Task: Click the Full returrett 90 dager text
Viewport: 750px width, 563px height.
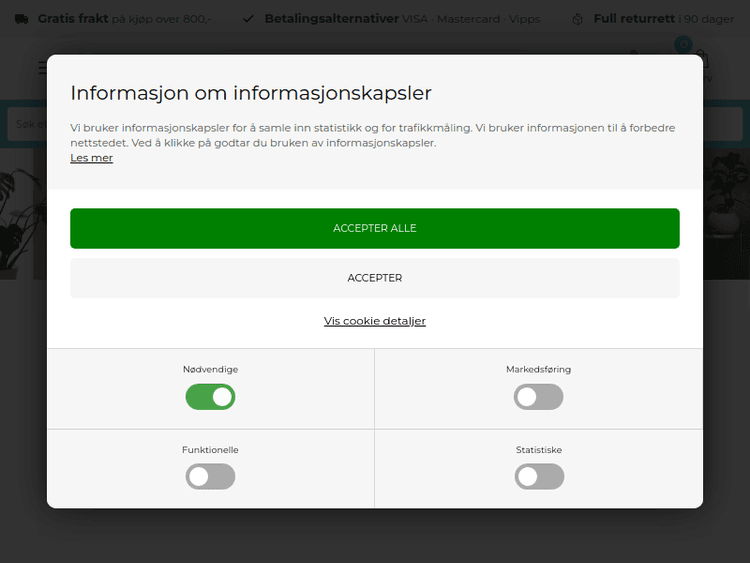Action: (x=663, y=19)
